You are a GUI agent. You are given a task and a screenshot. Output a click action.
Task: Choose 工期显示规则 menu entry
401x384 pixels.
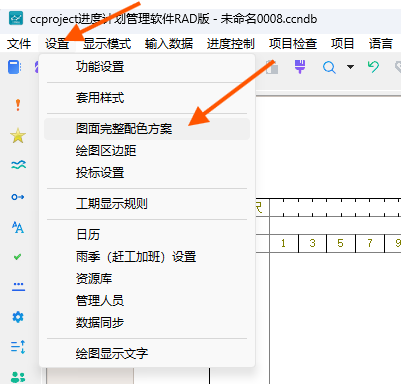[147, 204]
